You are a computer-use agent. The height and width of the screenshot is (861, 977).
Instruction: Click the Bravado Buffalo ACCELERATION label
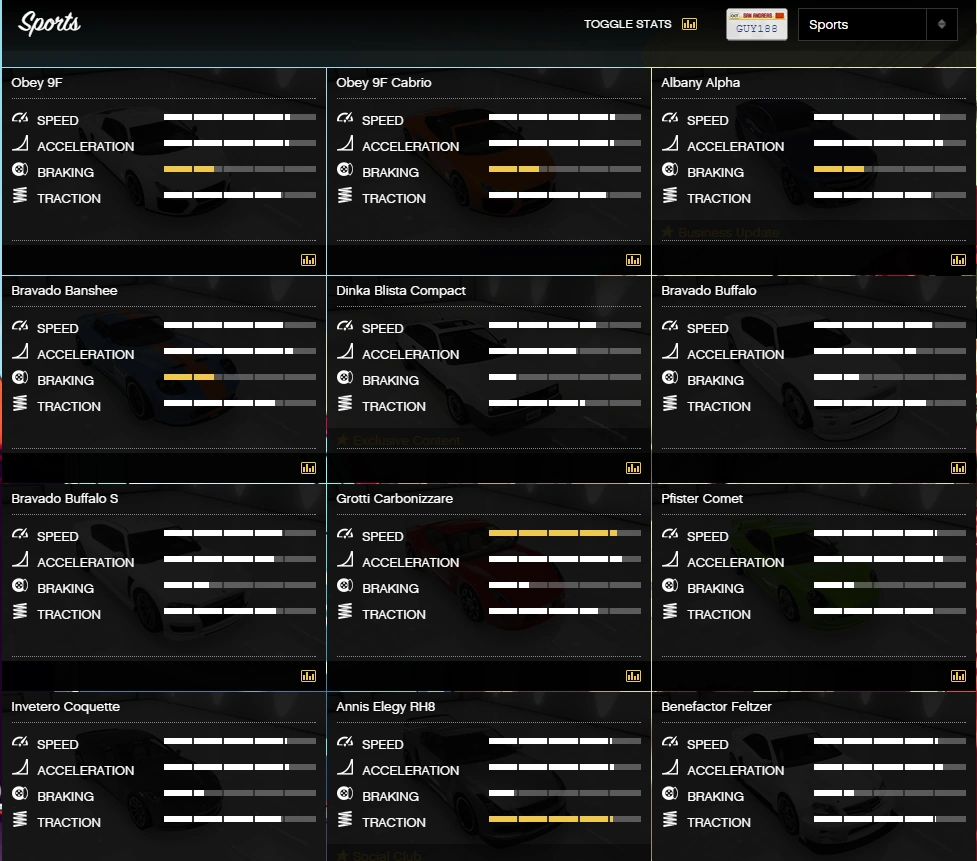735,354
